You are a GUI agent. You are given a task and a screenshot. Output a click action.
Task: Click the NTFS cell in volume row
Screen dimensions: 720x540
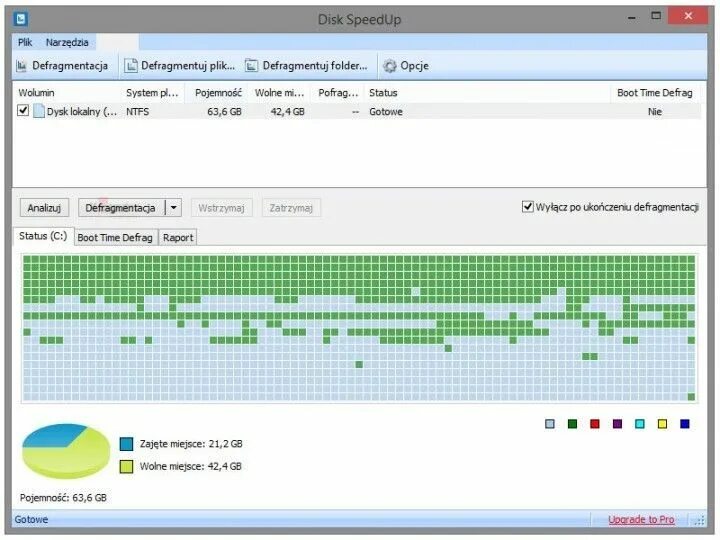click(138, 112)
